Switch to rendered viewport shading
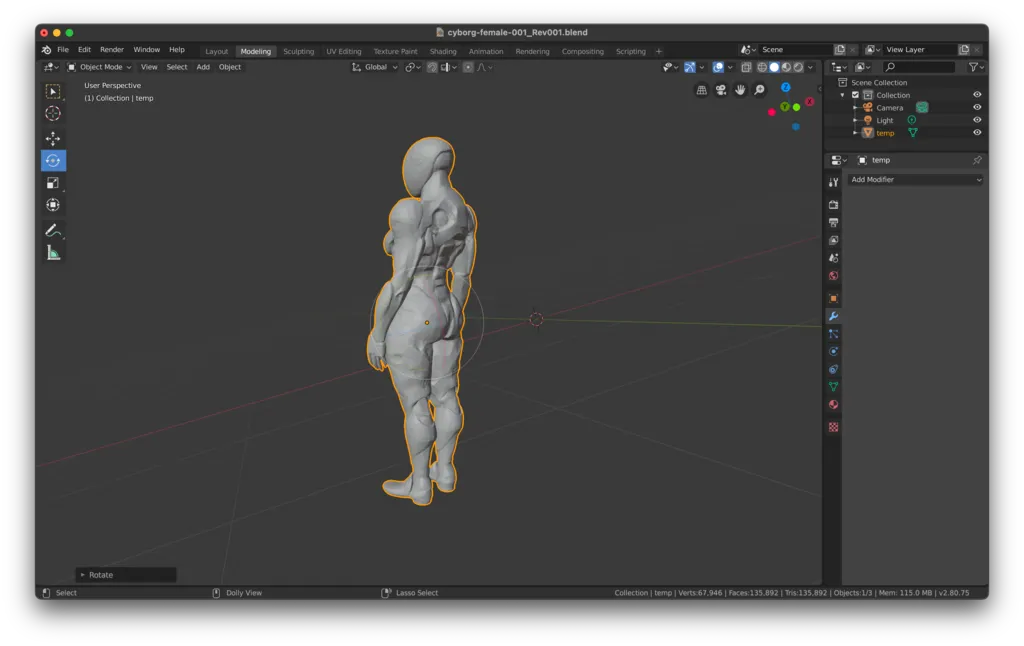The height and width of the screenshot is (646, 1024). (x=798, y=67)
